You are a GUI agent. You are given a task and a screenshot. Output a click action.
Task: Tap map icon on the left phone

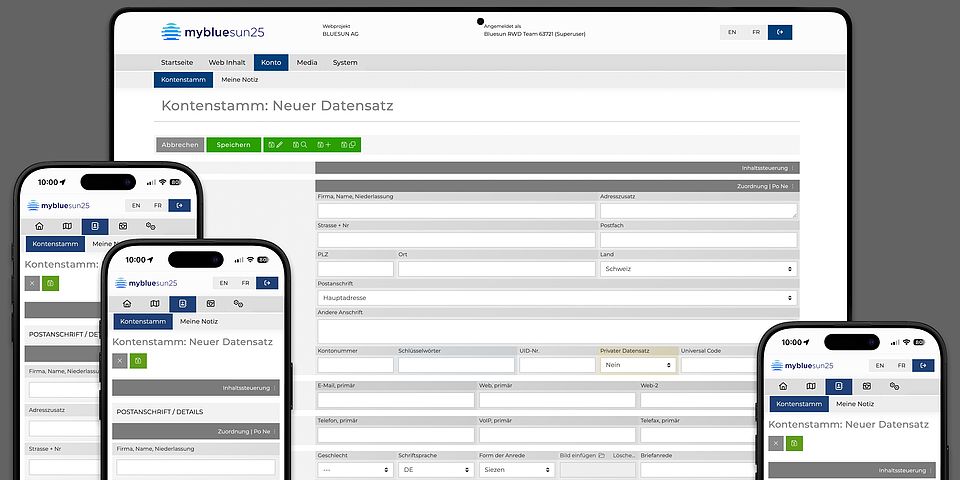[67, 226]
